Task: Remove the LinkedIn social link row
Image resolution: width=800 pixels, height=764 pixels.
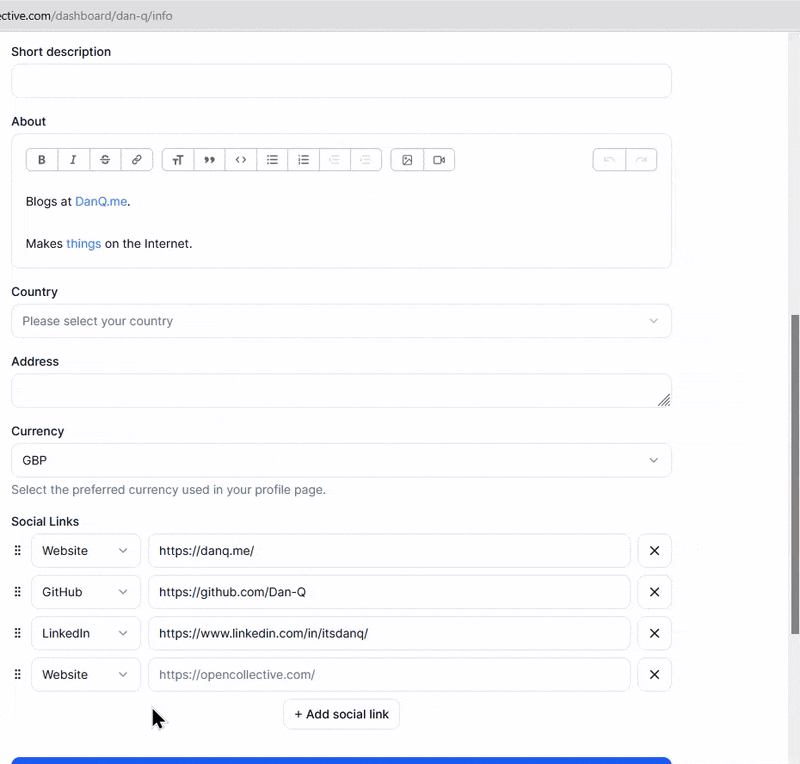Action: (x=654, y=633)
